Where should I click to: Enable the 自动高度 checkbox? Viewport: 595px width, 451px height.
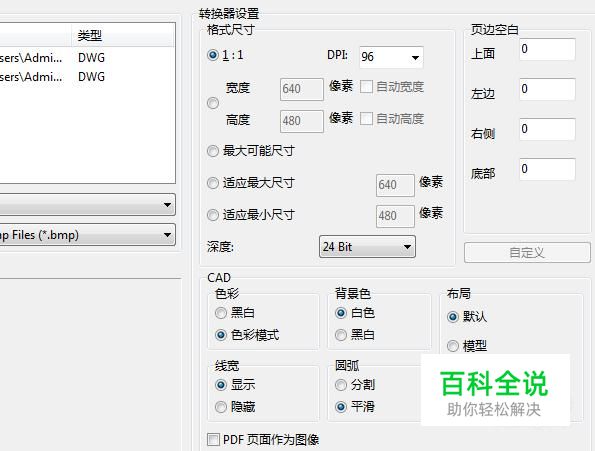(366, 119)
